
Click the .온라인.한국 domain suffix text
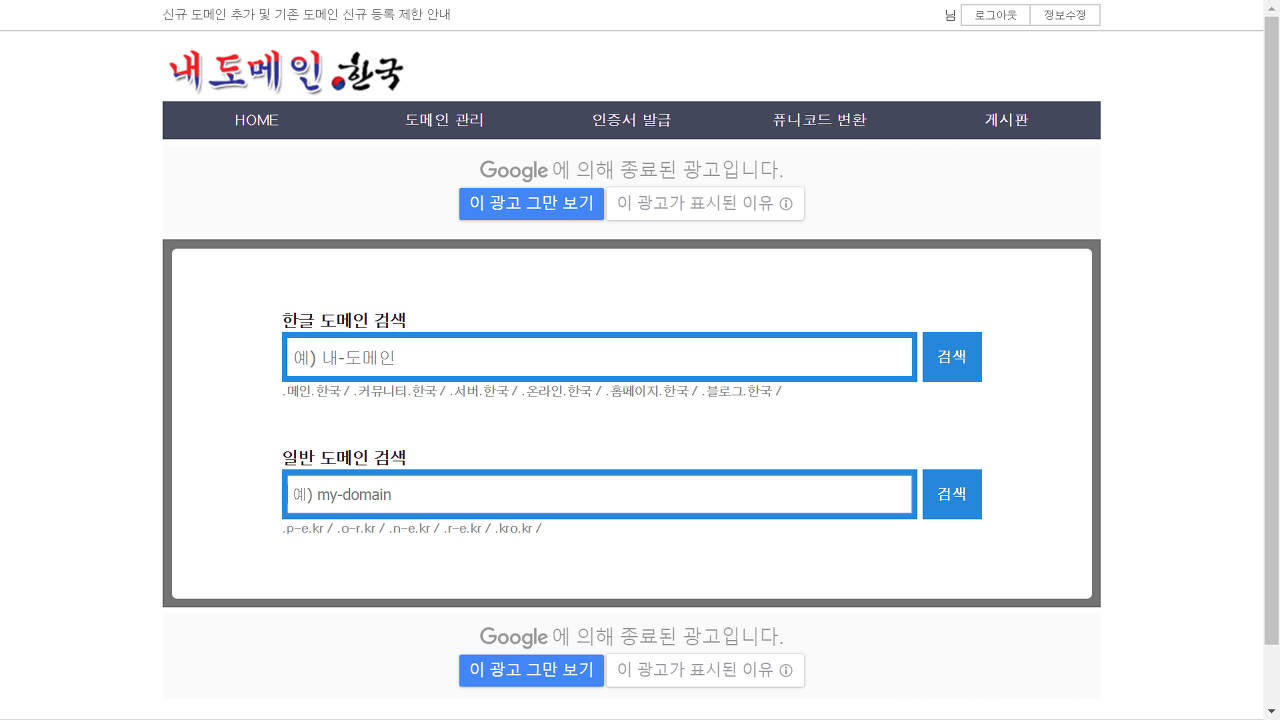[557, 391]
